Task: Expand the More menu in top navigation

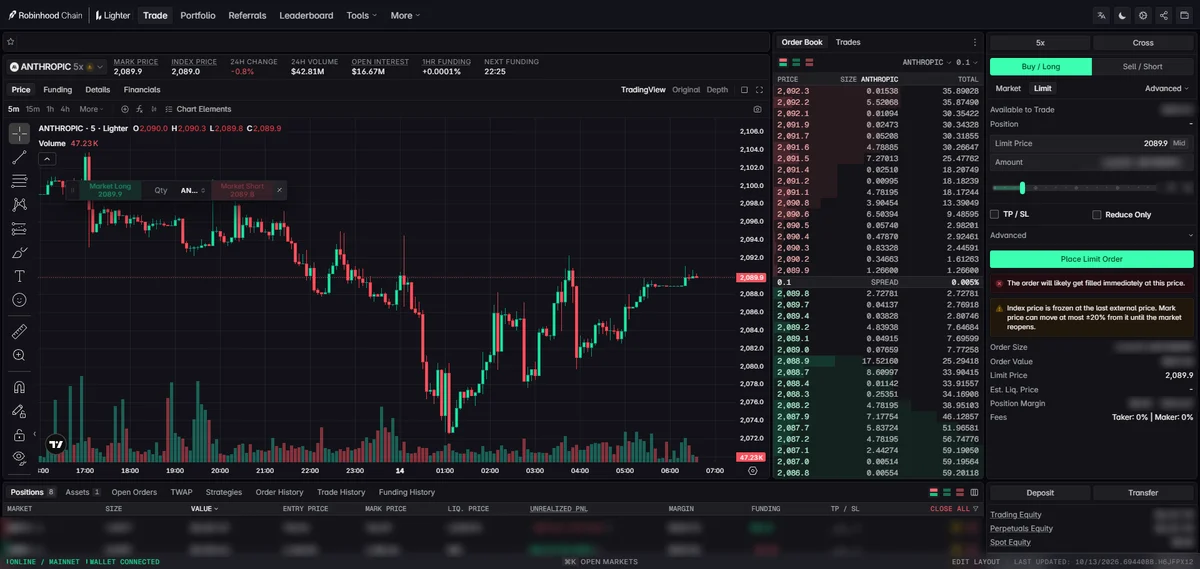Action: [x=405, y=15]
